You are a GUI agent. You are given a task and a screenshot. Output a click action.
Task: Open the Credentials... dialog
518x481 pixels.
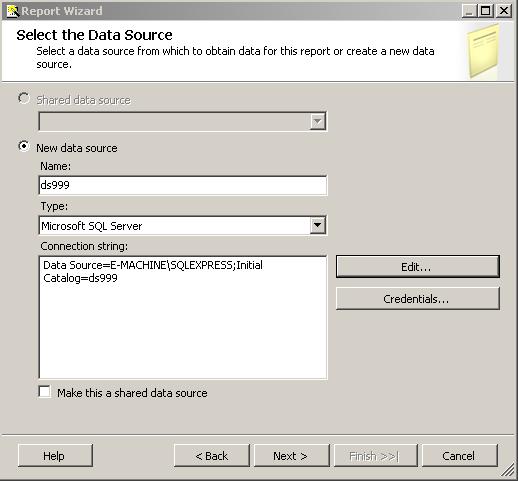coord(418,299)
